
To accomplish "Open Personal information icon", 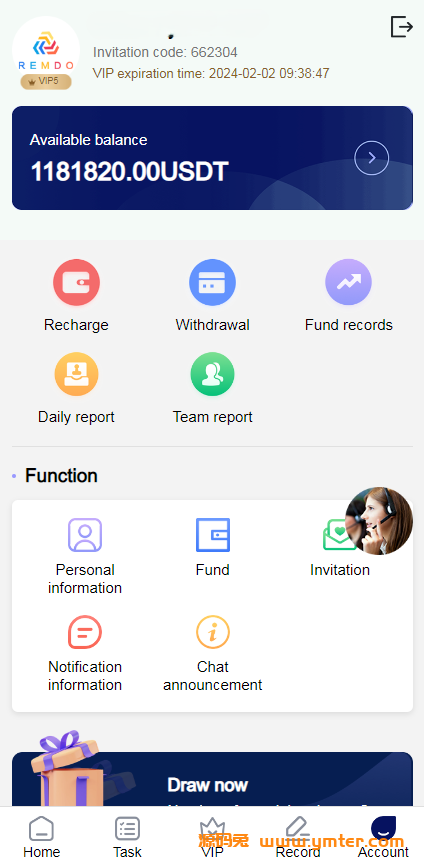I will [85, 535].
